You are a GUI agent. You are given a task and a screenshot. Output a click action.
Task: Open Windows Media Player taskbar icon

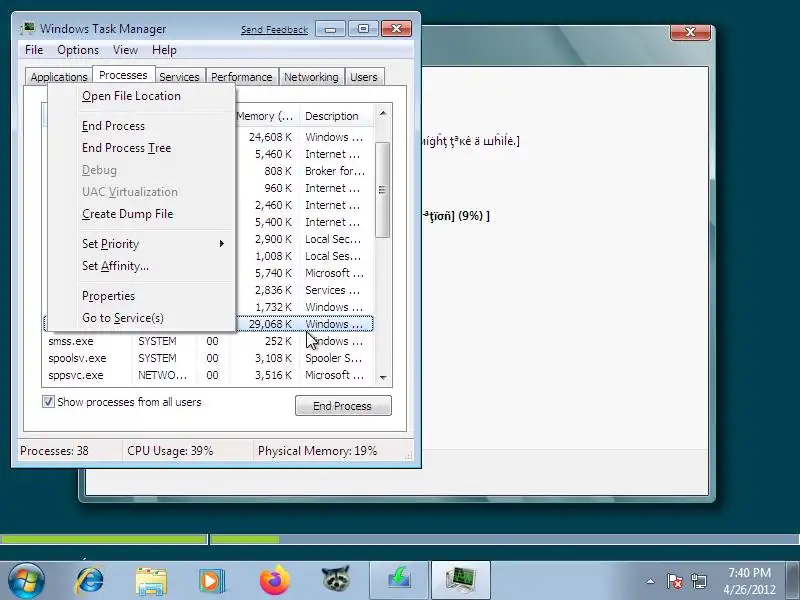(212, 581)
